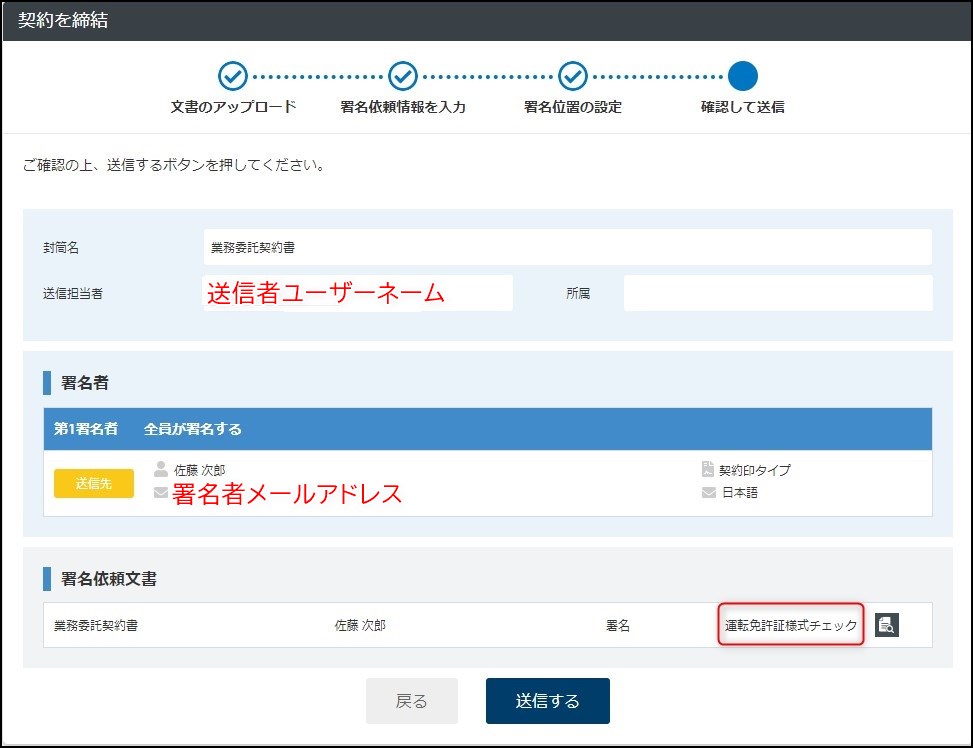Click 佐藤 次郎 in the document row
Screen dimensions: 973x748
(x=360, y=625)
